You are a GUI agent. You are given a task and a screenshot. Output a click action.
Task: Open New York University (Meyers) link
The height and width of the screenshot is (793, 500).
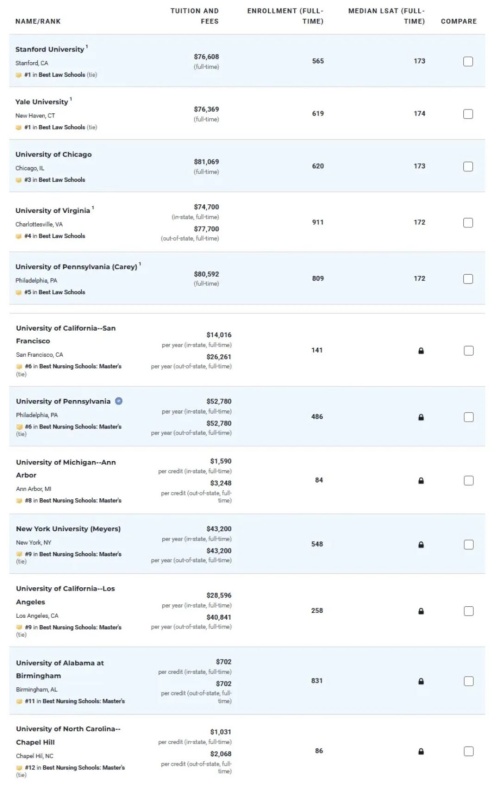(68, 528)
